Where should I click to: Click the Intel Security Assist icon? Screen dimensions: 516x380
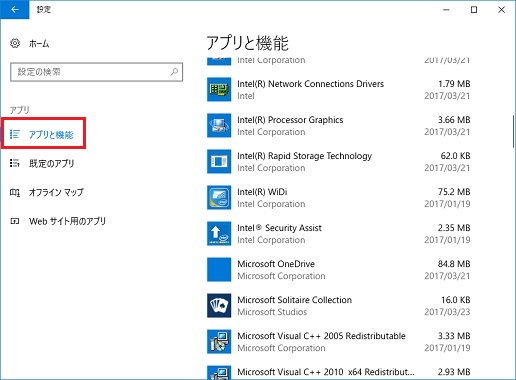pyautogui.click(x=219, y=233)
